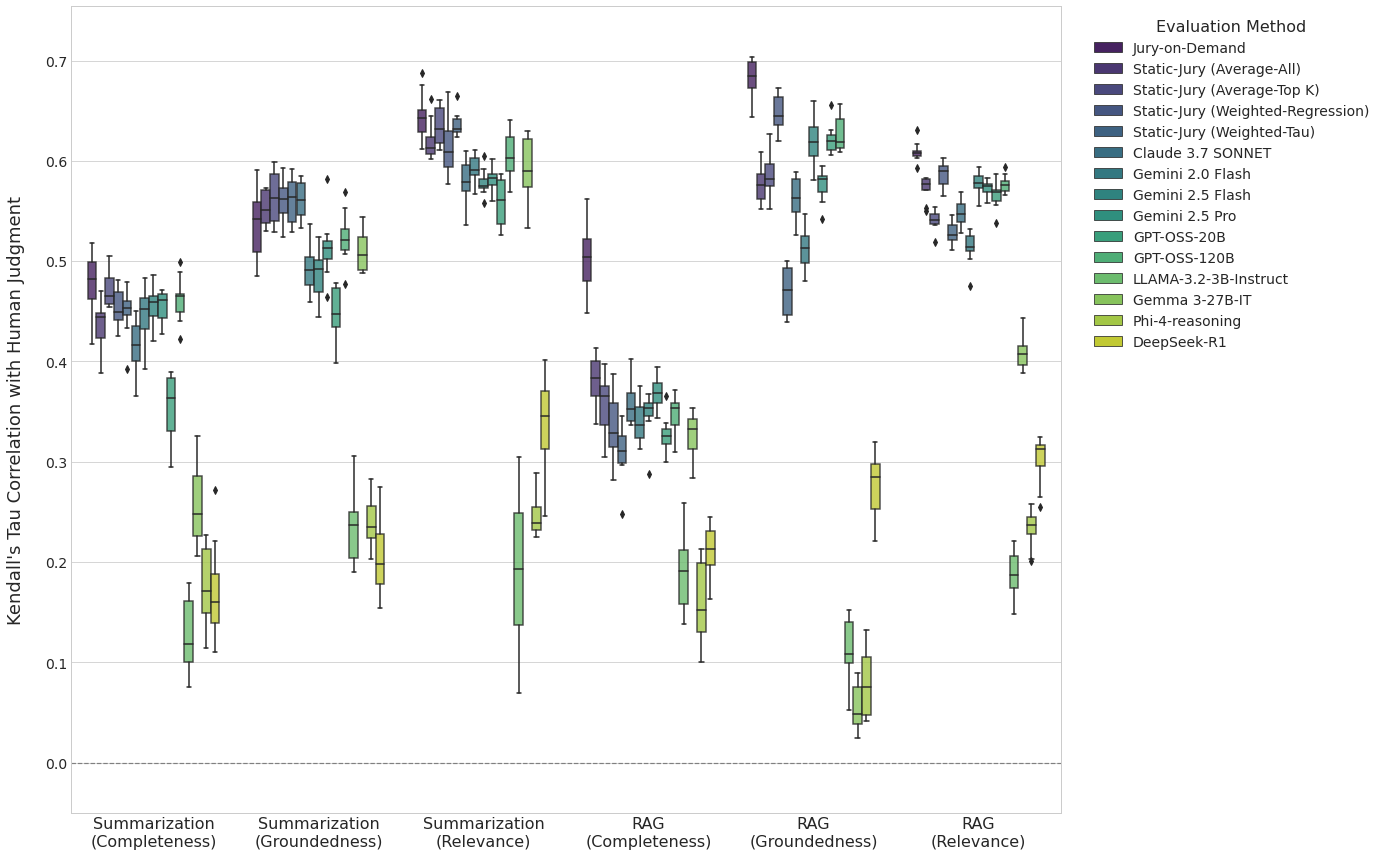Click the RAG (Groundedness) x-axis label
1381x856 pixels.
813,833
